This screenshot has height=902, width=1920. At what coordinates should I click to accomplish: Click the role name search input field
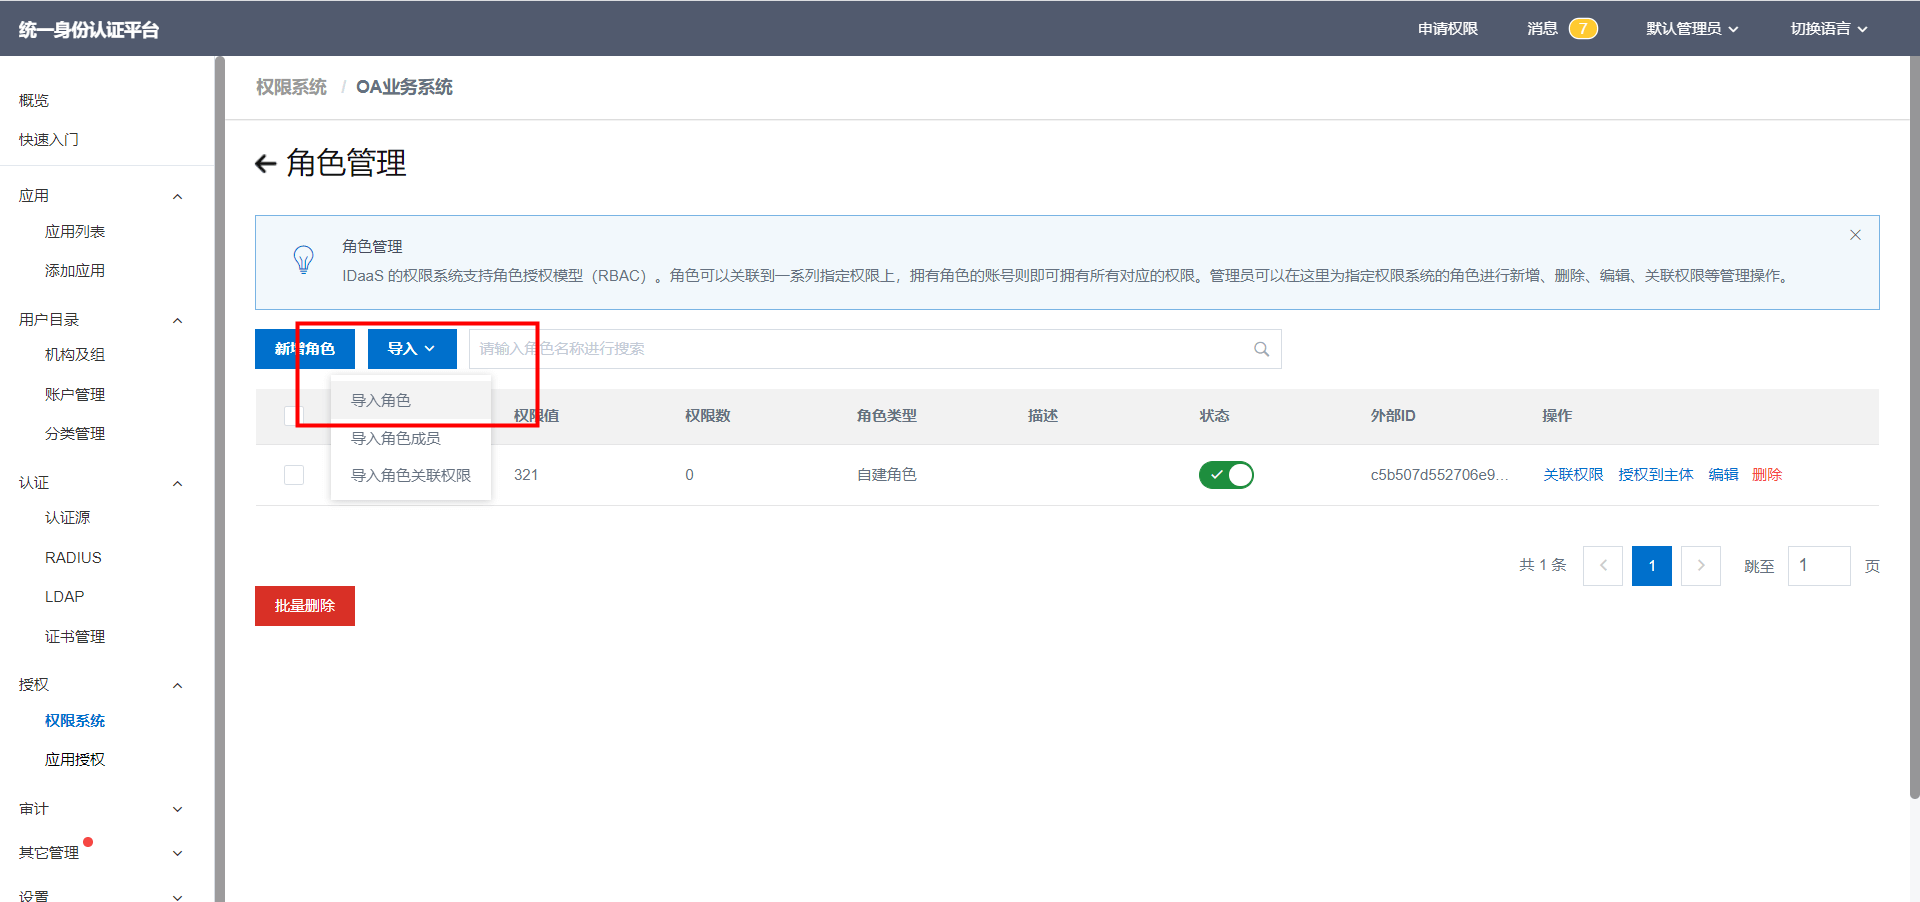[x=860, y=349]
